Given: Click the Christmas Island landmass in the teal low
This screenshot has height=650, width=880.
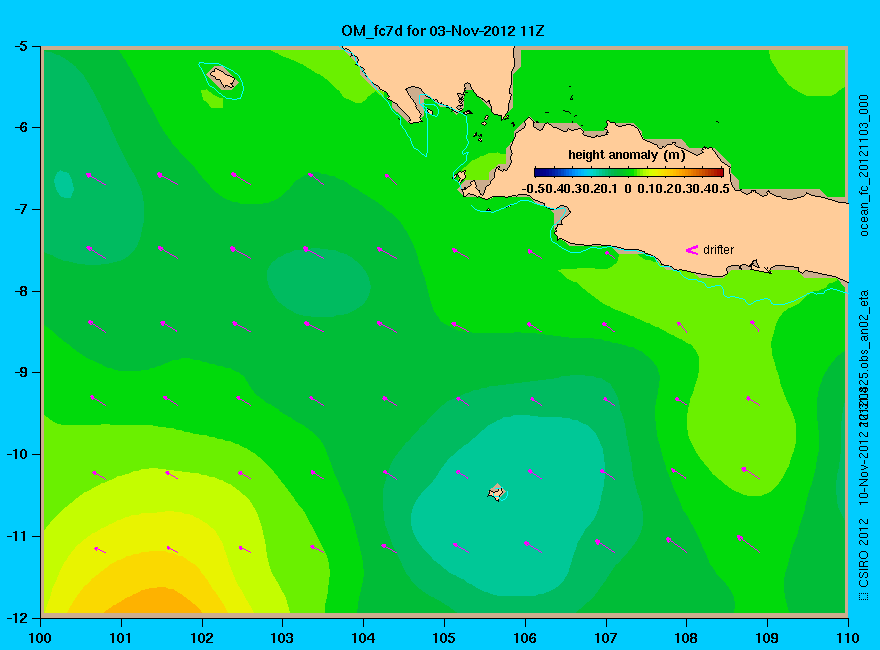Looking at the screenshot, I should (x=497, y=493).
